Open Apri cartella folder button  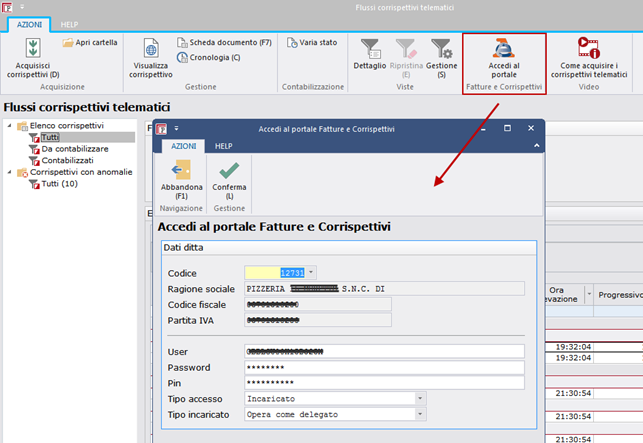(89, 43)
